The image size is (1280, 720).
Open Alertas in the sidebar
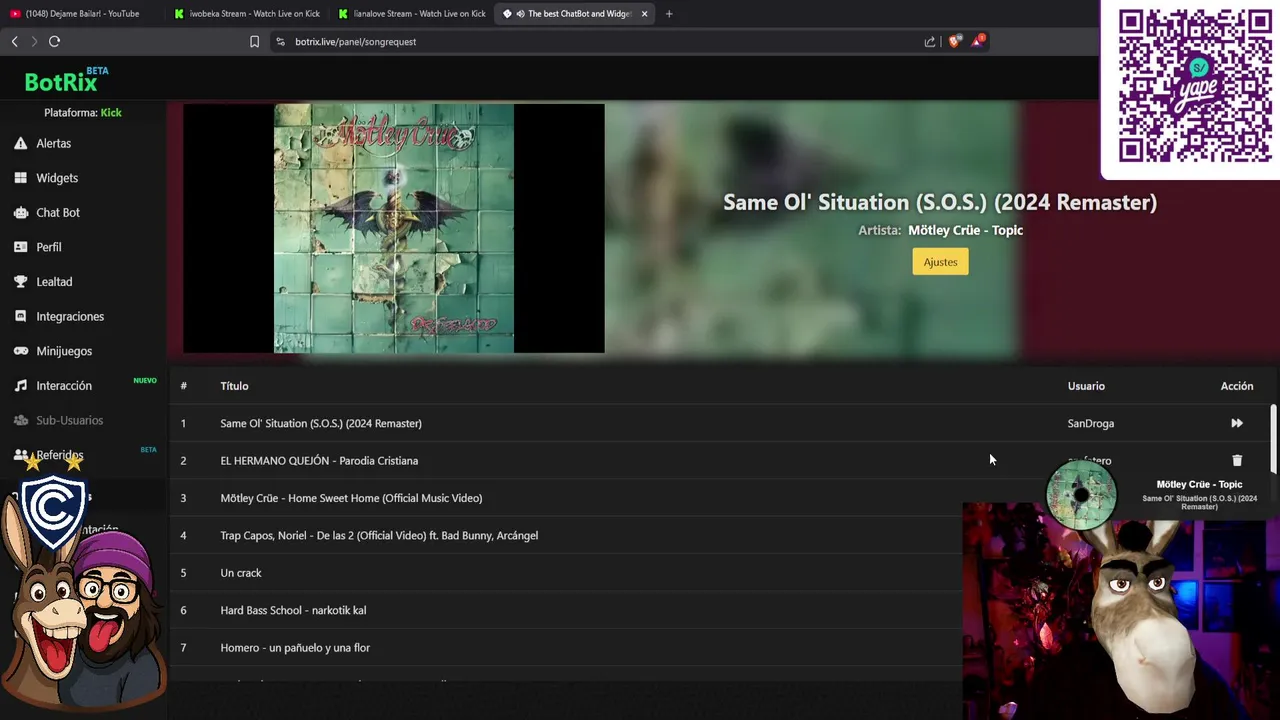tap(53, 143)
